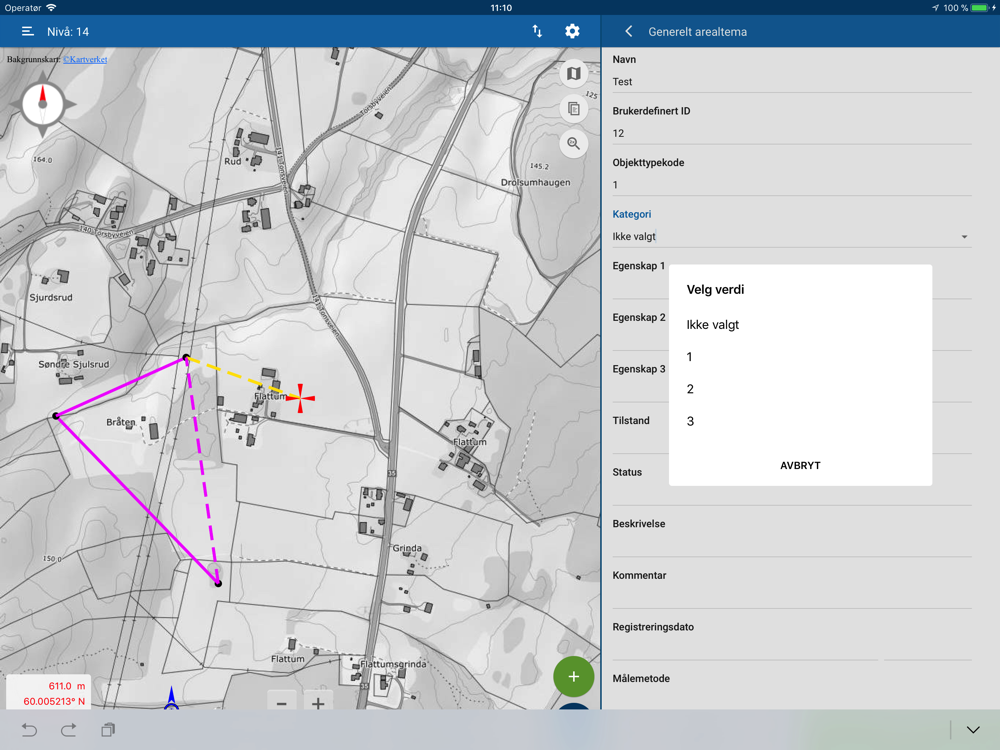Viewport: 1000px width, 750px height.
Task: Zoom in with plus button
Action: pos(318,703)
